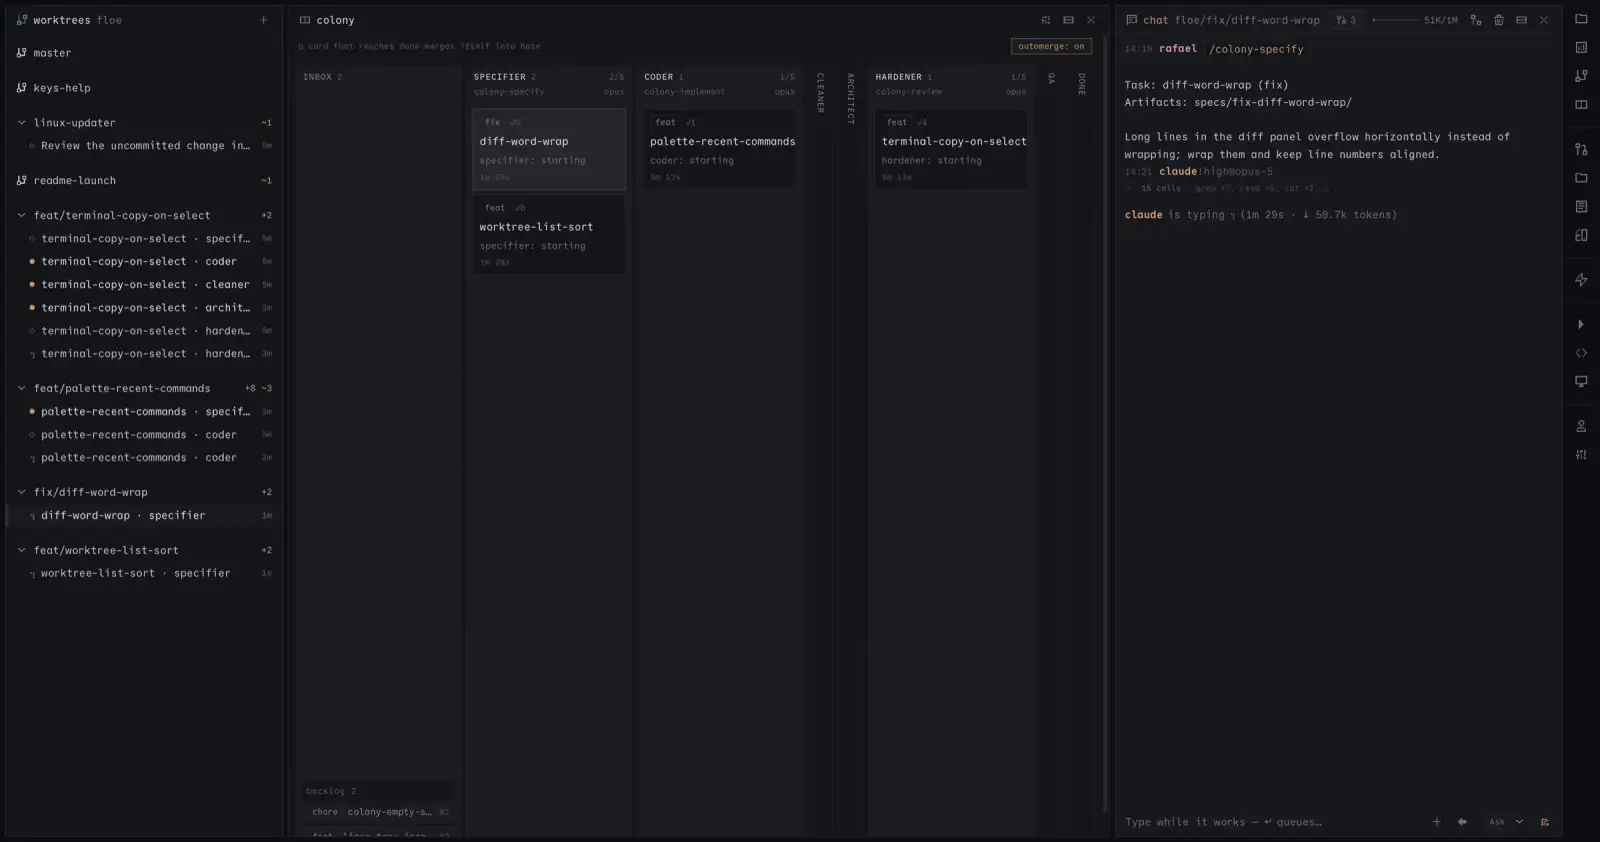Screen dimensions: 1600x842
Task: Delete chat with the trash icon
Action: [1499, 20]
